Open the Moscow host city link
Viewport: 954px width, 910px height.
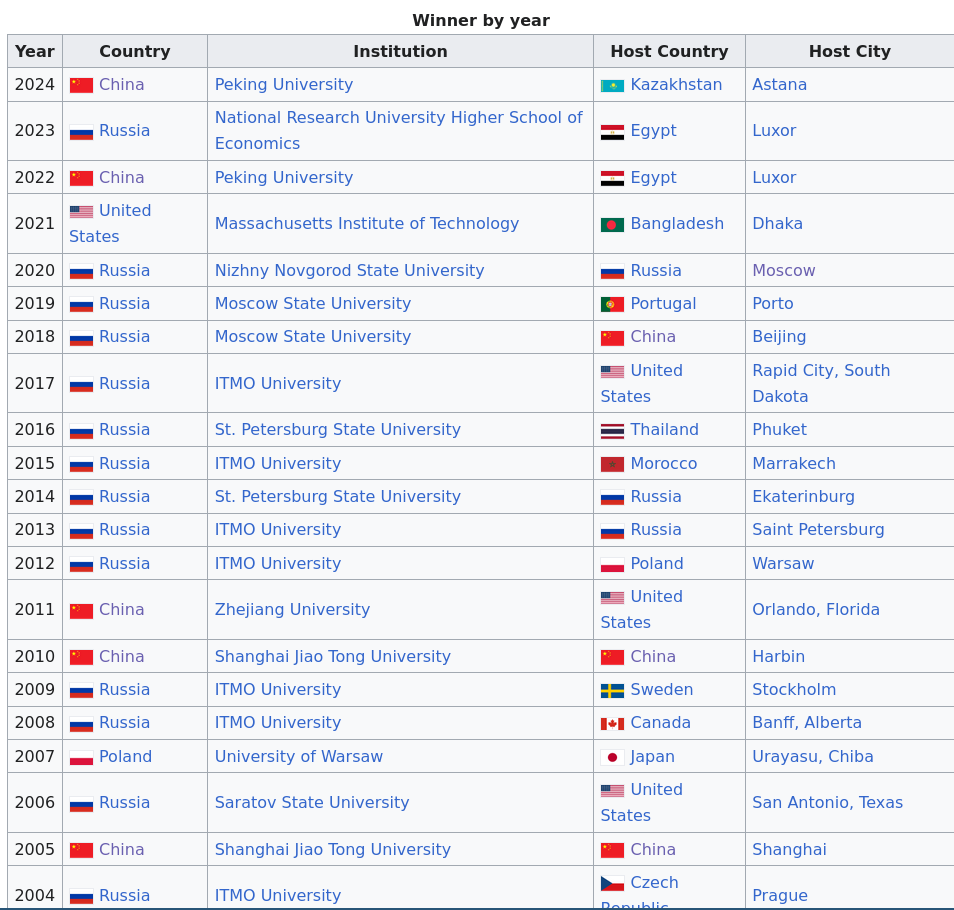click(x=784, y=271)
